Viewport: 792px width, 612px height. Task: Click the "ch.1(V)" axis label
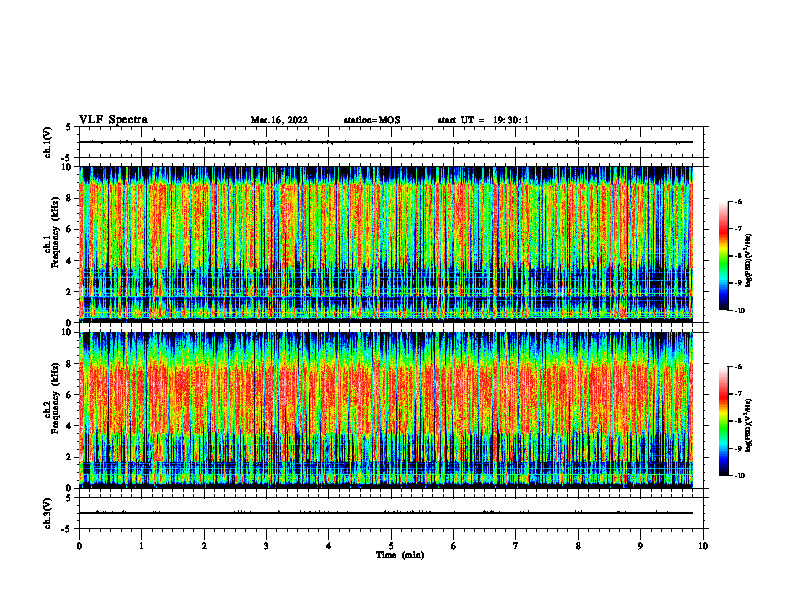pos(48,142)
